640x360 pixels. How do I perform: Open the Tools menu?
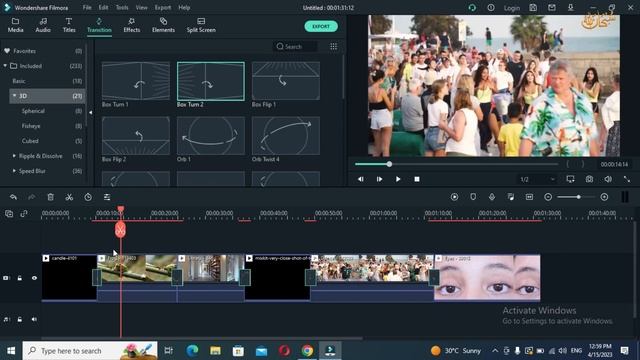point(122,7)
